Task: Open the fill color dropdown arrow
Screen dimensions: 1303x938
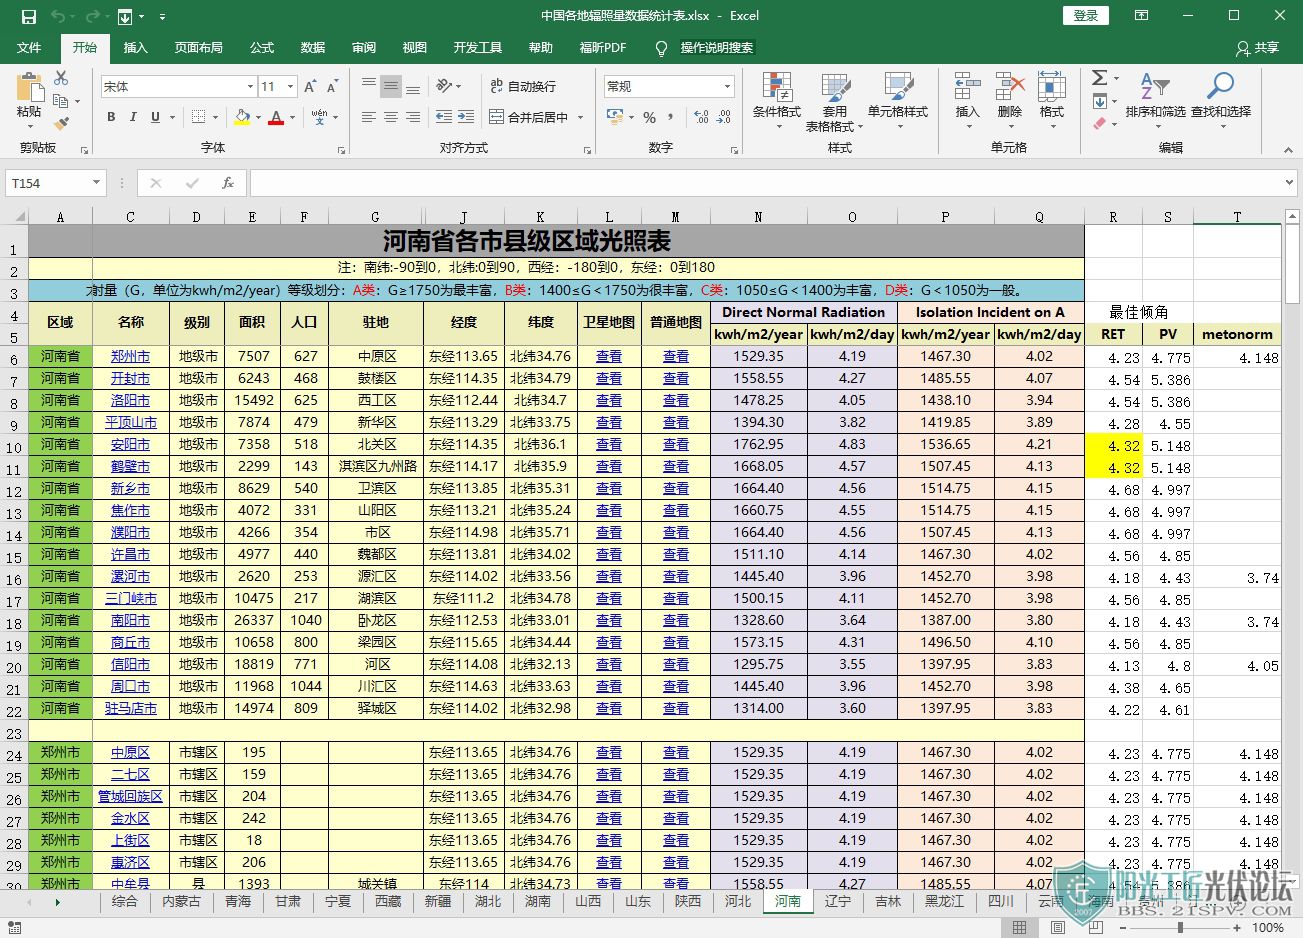Action: 258,117
